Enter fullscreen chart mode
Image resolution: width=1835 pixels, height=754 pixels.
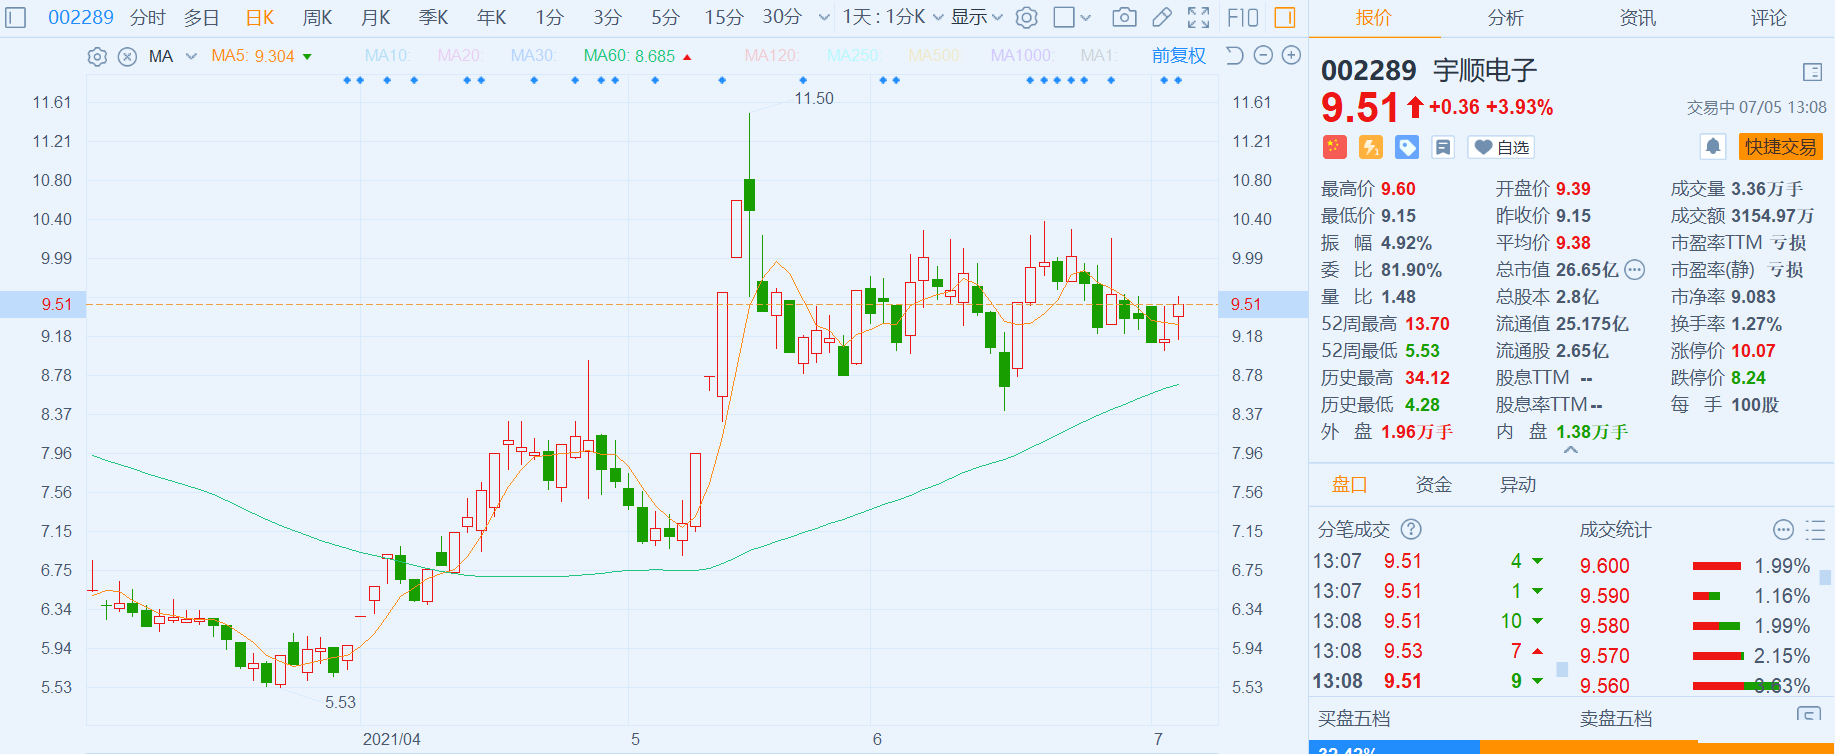pos(1198,17)
